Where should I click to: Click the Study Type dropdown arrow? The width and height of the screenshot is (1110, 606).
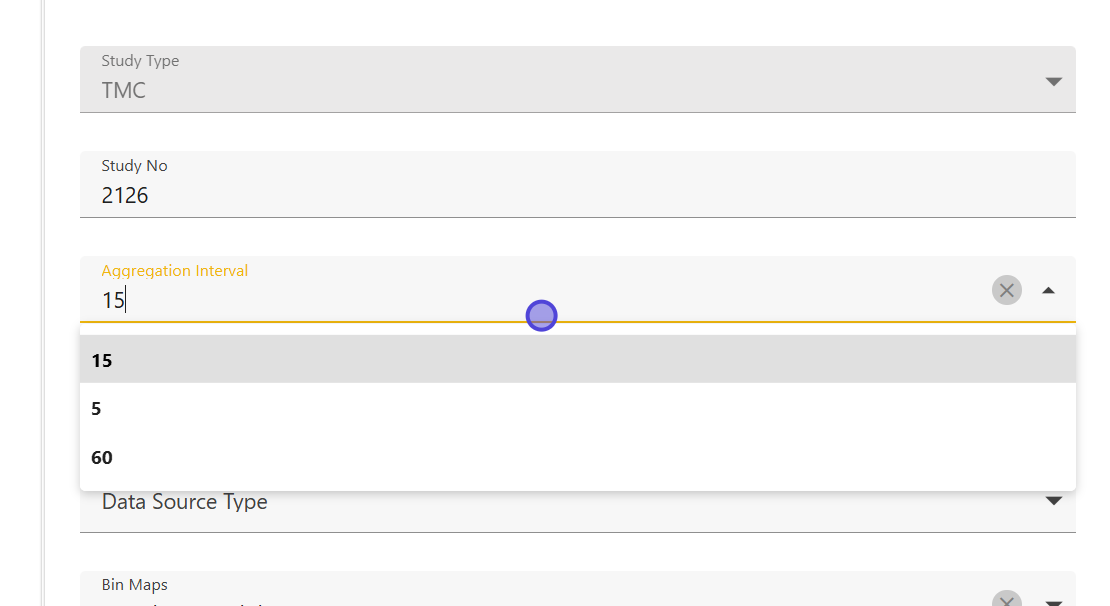(x=1053, y=81)
